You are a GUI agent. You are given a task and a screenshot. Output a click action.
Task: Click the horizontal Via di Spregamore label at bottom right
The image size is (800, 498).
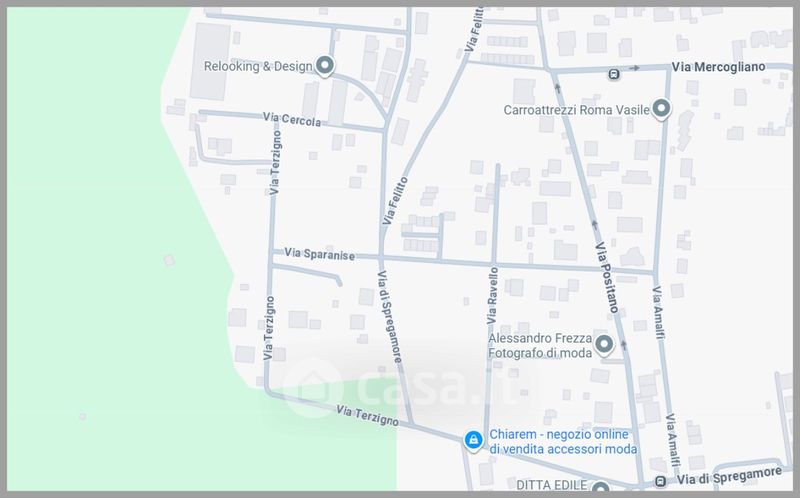tap(736, 485)
